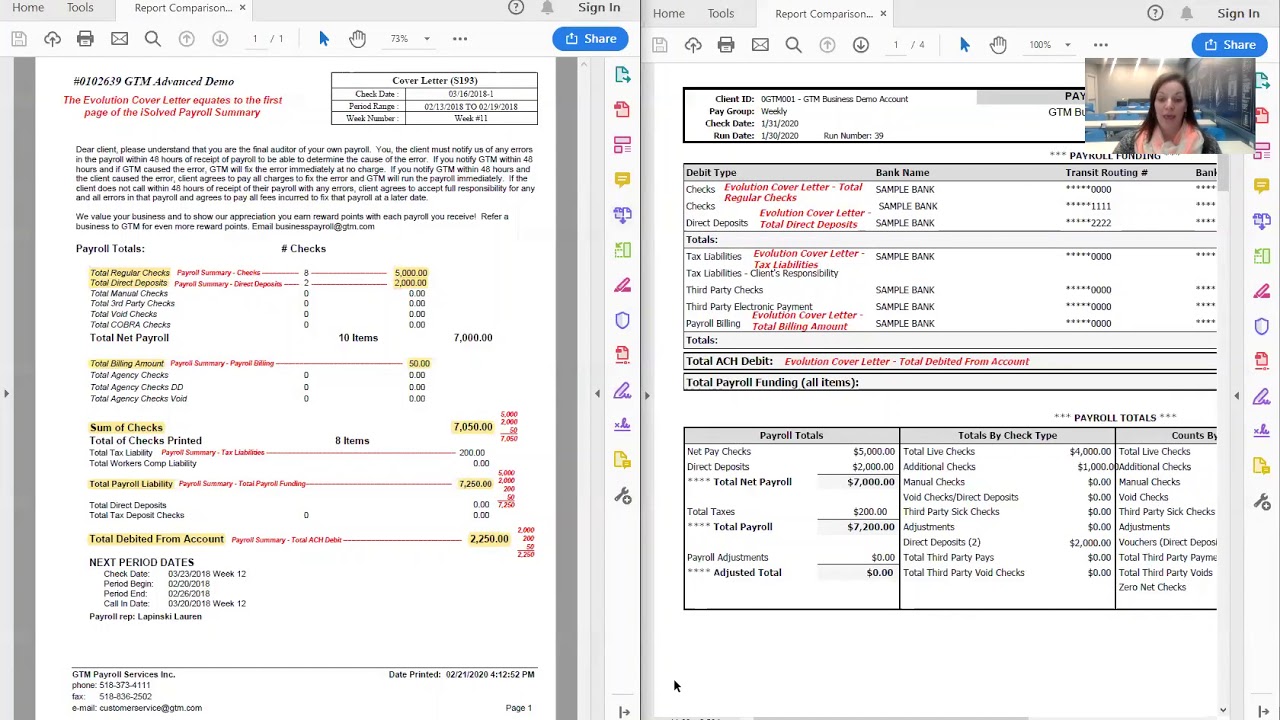
Task: Go to next page in left window
Action: click(220, 39)
